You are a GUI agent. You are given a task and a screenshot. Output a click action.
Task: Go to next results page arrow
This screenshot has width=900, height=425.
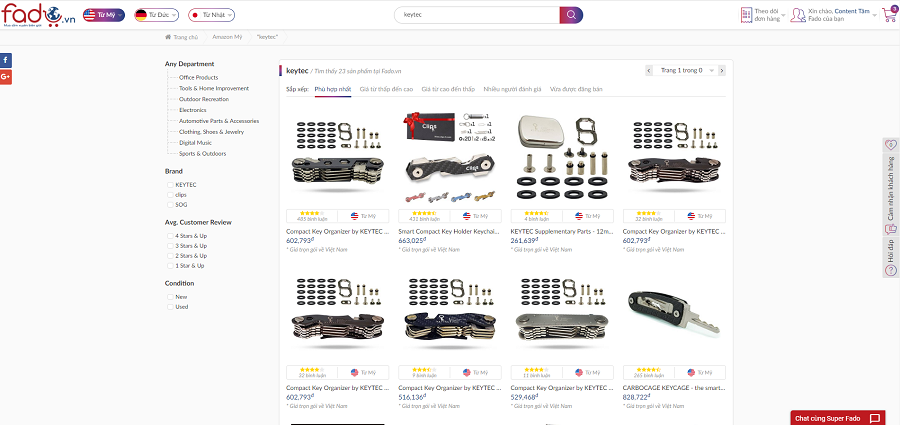[721, 70]
